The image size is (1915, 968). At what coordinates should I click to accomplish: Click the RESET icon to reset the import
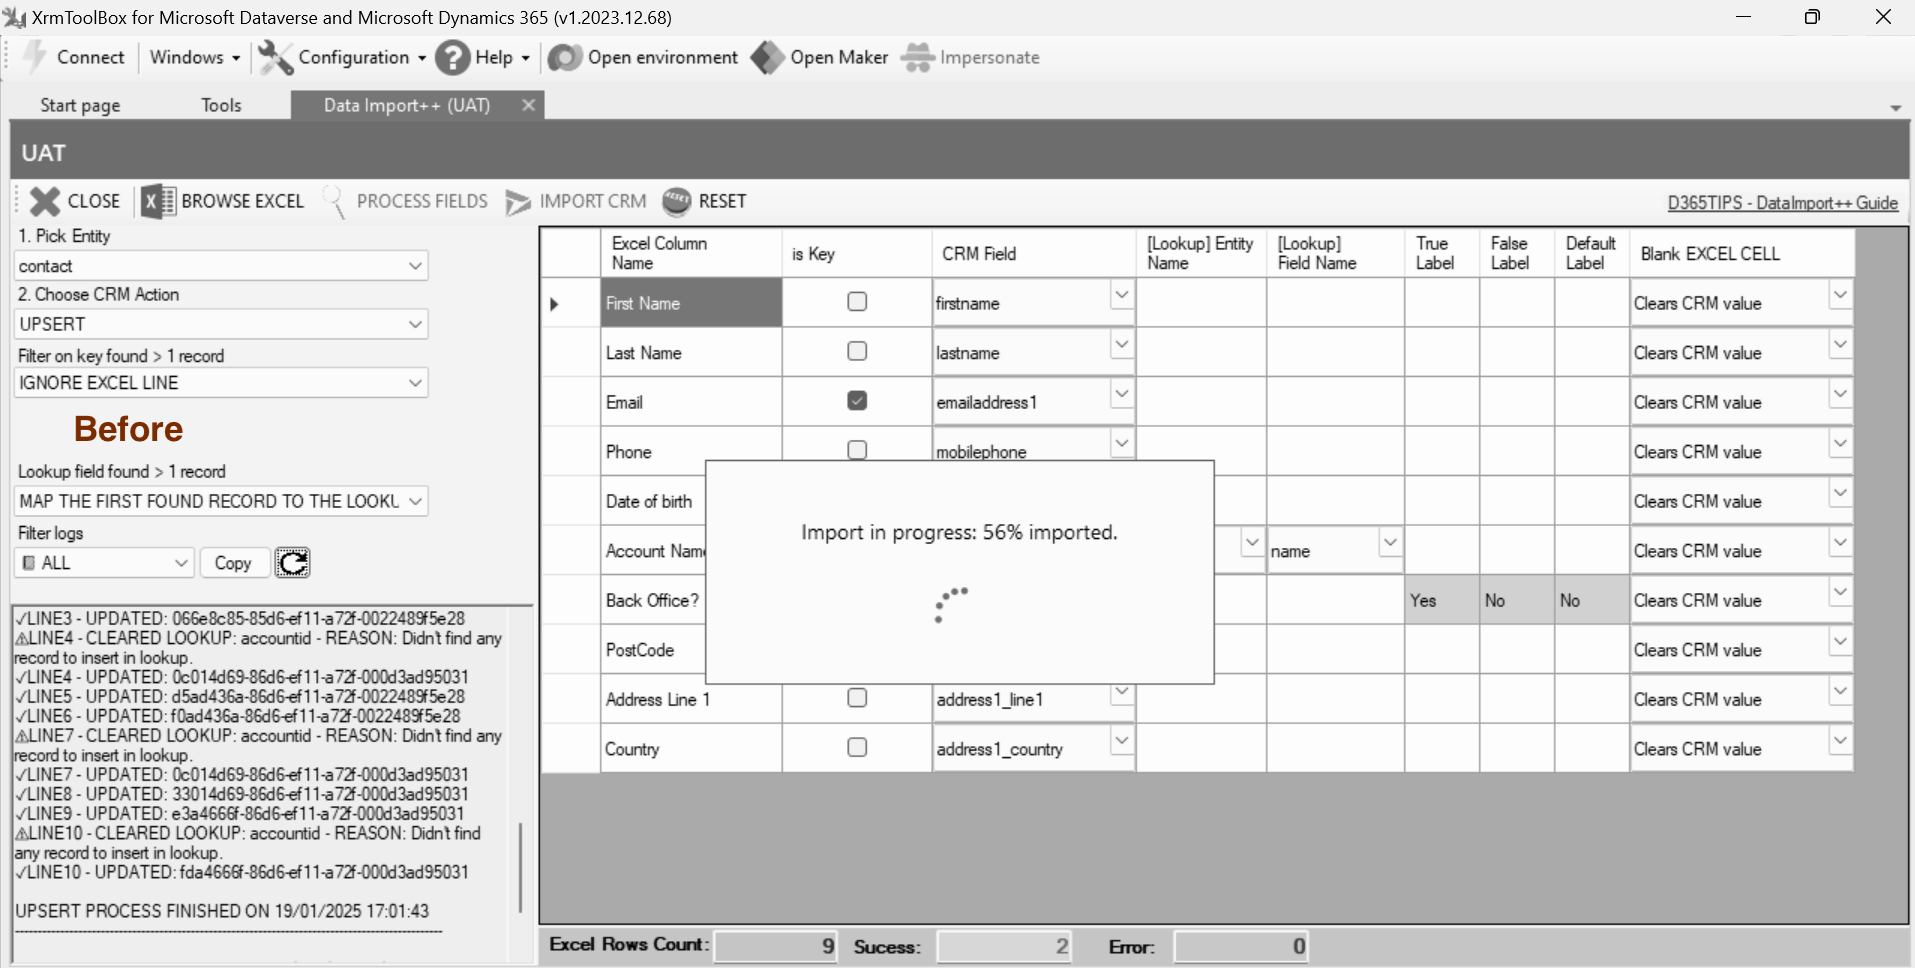pos(677,201)
